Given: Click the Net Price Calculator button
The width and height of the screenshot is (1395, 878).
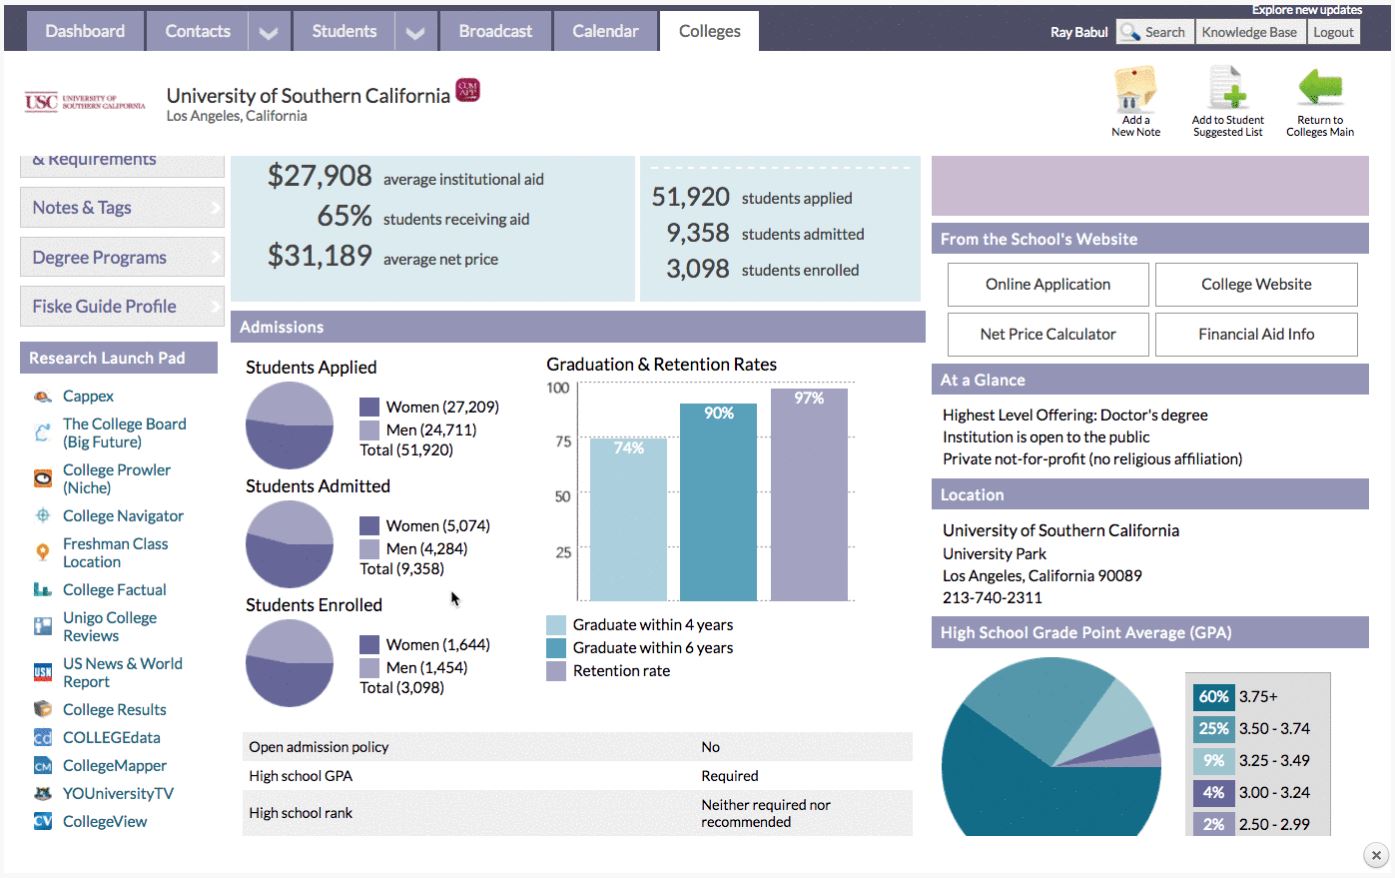Looking at the screenshot, I should [1048, 334].
